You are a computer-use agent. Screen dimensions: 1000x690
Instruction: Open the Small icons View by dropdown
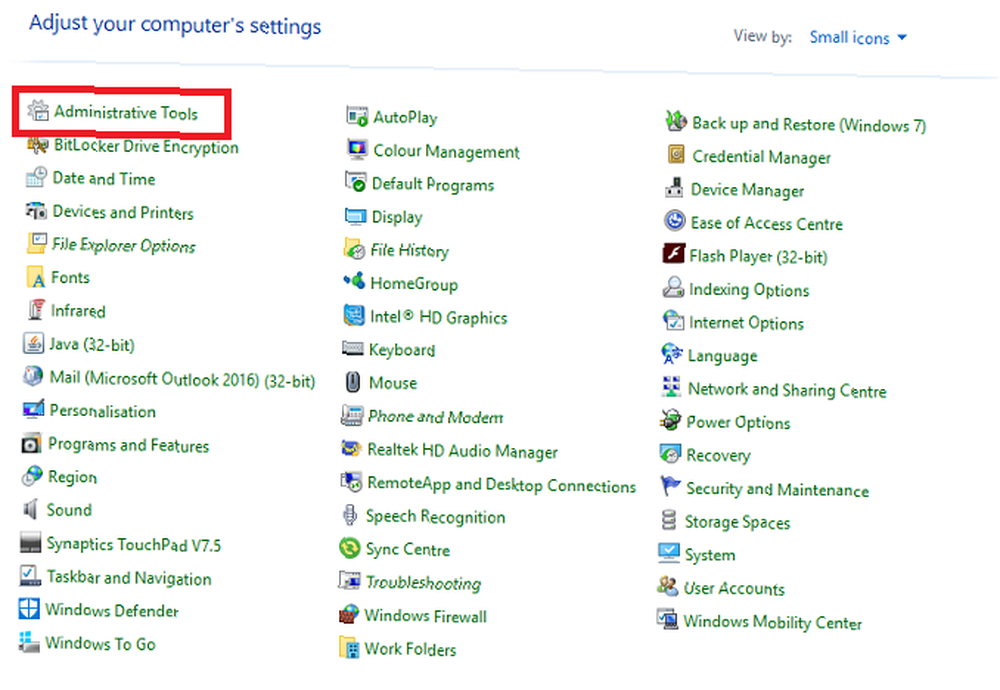[x=858, y=38]
